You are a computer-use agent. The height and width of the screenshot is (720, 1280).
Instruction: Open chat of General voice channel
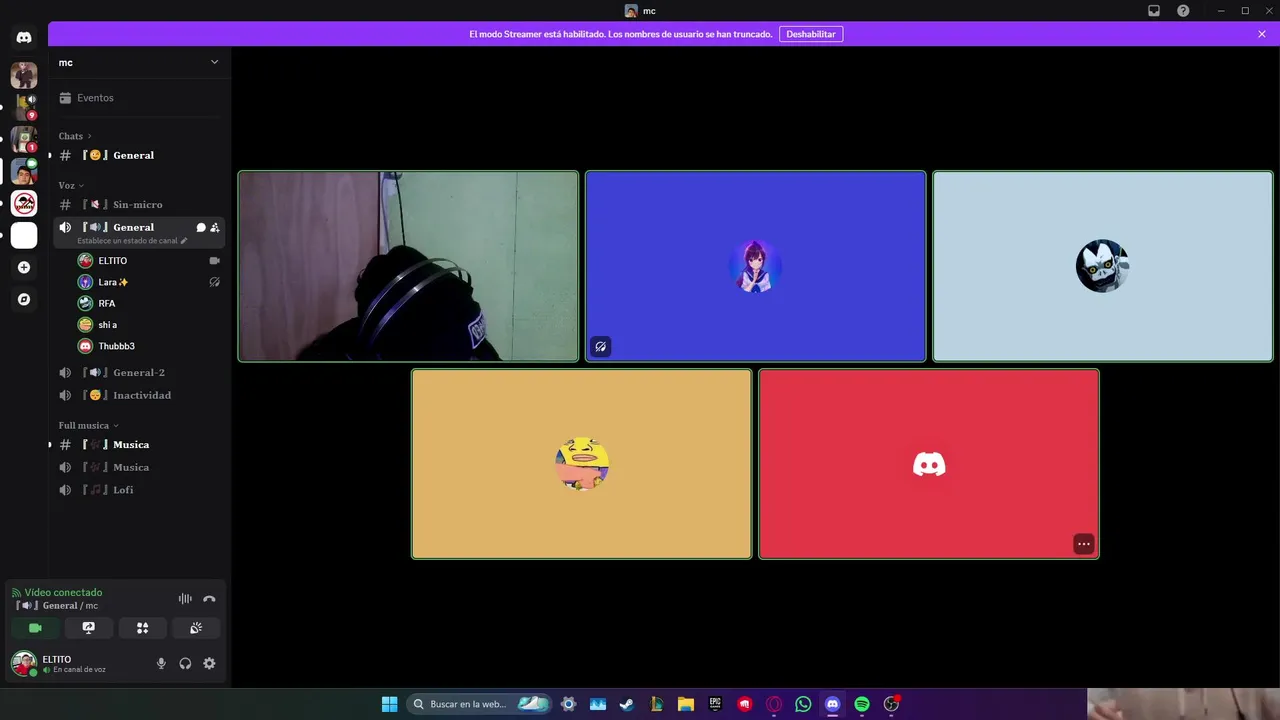201,227
